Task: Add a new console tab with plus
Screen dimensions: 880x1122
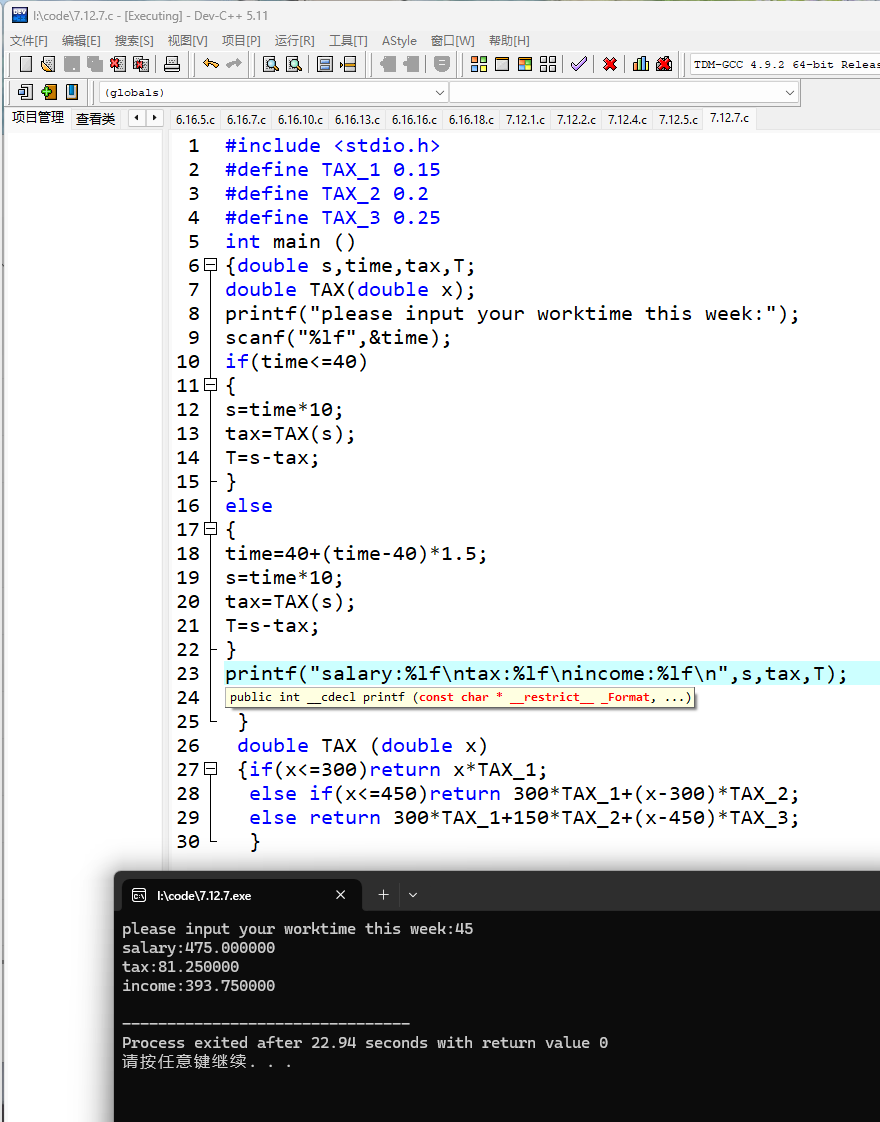Action: 383,894
